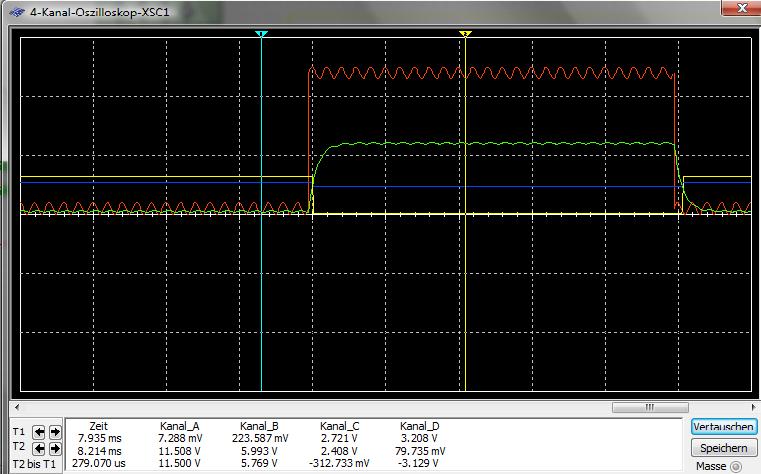Move cursor T2 right with arrow button
Screen dimensions: 761x474
click(x=55, y=448)
